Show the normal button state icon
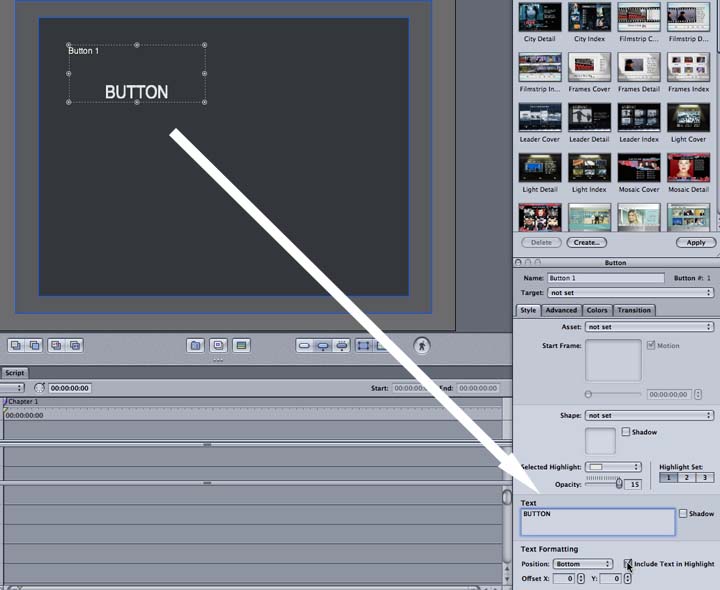 tap(304, 345)
